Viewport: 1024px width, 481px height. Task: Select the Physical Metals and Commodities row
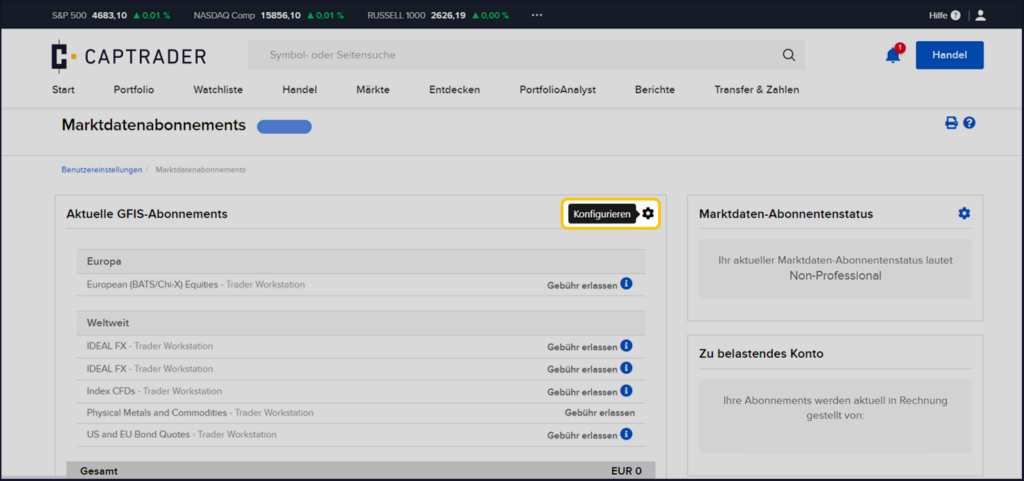pos(360,413)
